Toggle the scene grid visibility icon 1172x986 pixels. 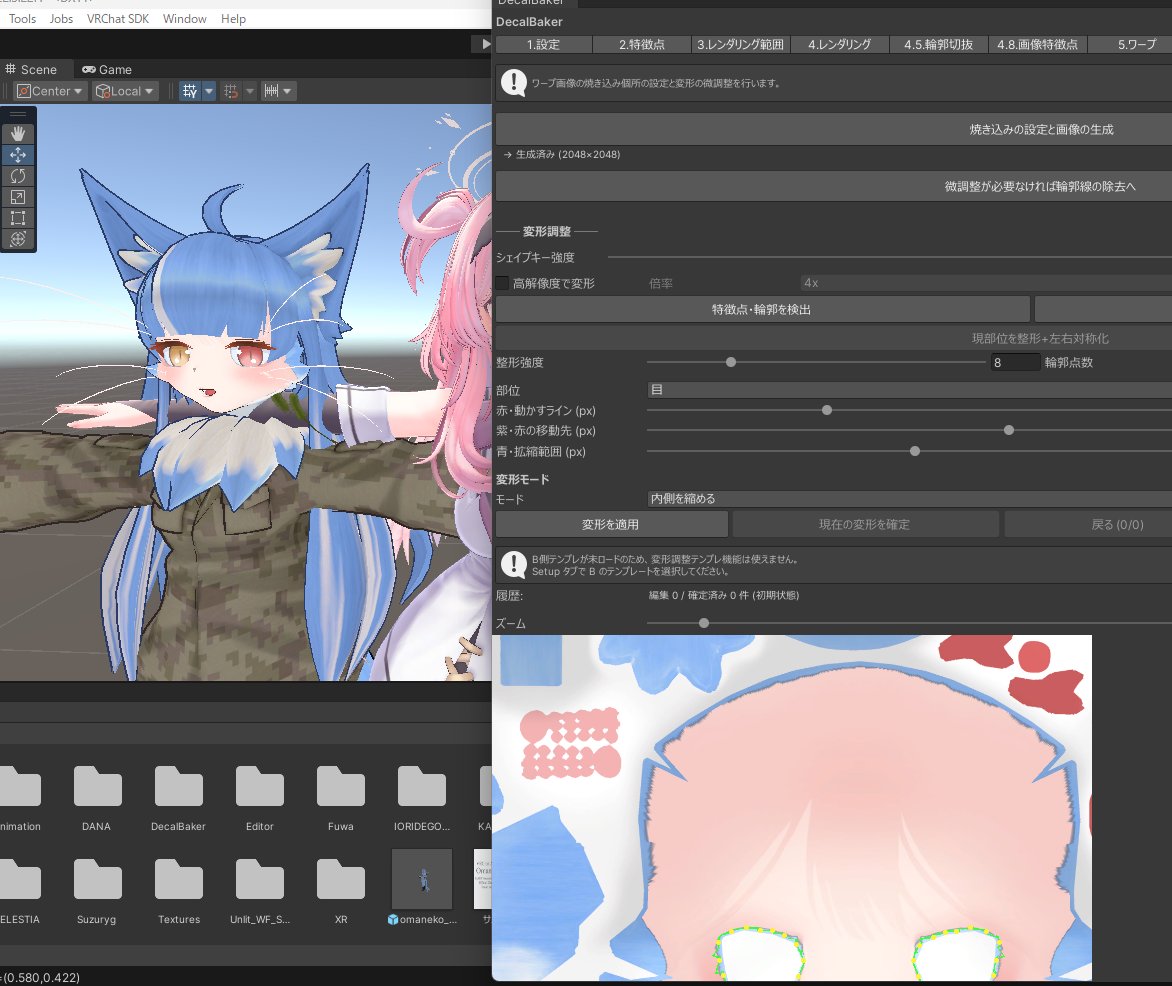pyautogui.click(x=190, y=91)
